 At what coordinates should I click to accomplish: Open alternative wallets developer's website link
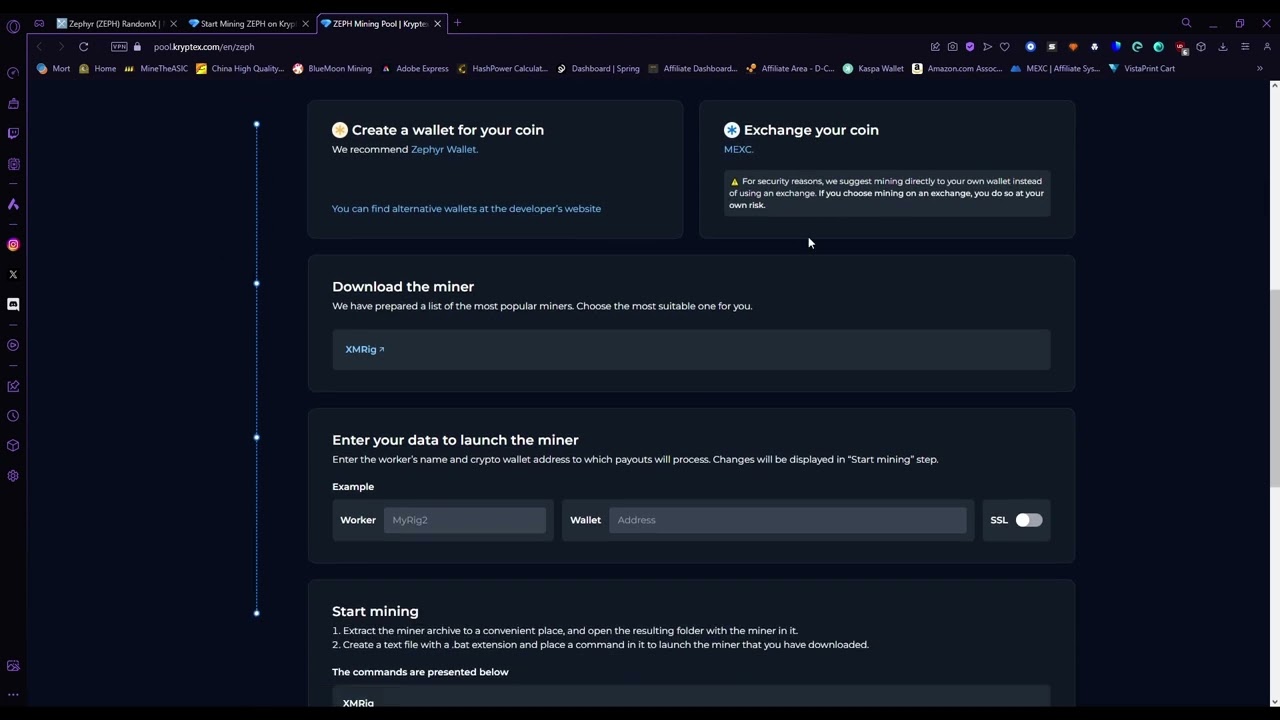(466, 209)
